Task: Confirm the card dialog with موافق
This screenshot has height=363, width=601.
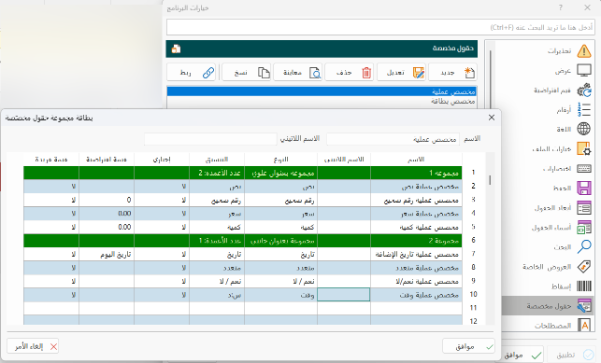Action: pyautogui.click(x=468, y=347)
